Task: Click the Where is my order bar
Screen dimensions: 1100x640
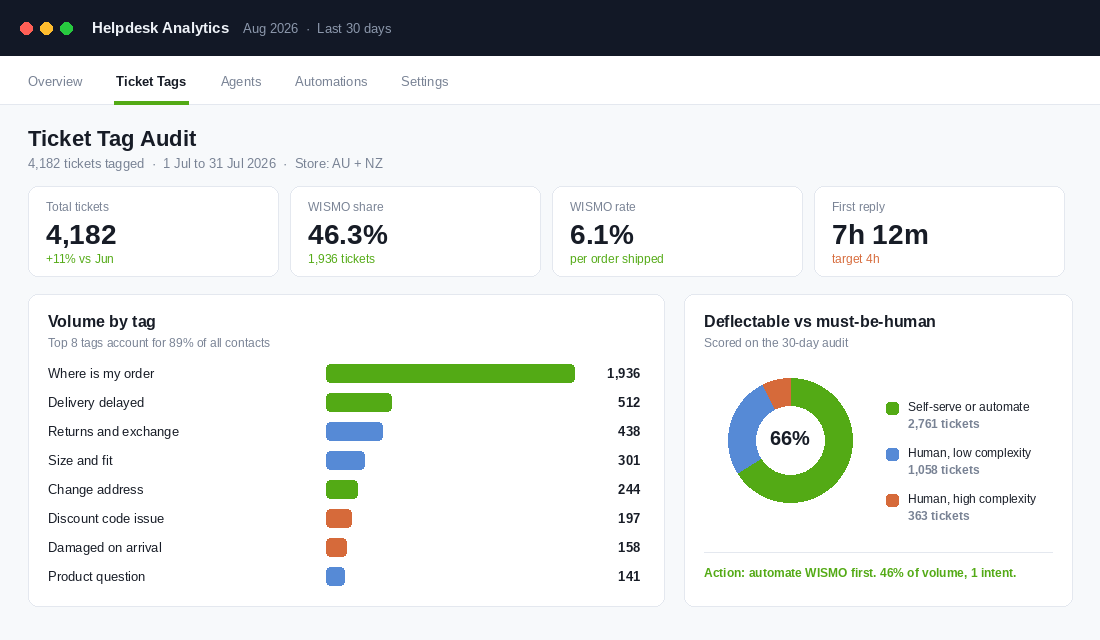Action: pyautogui.click(x=450, y=373)
